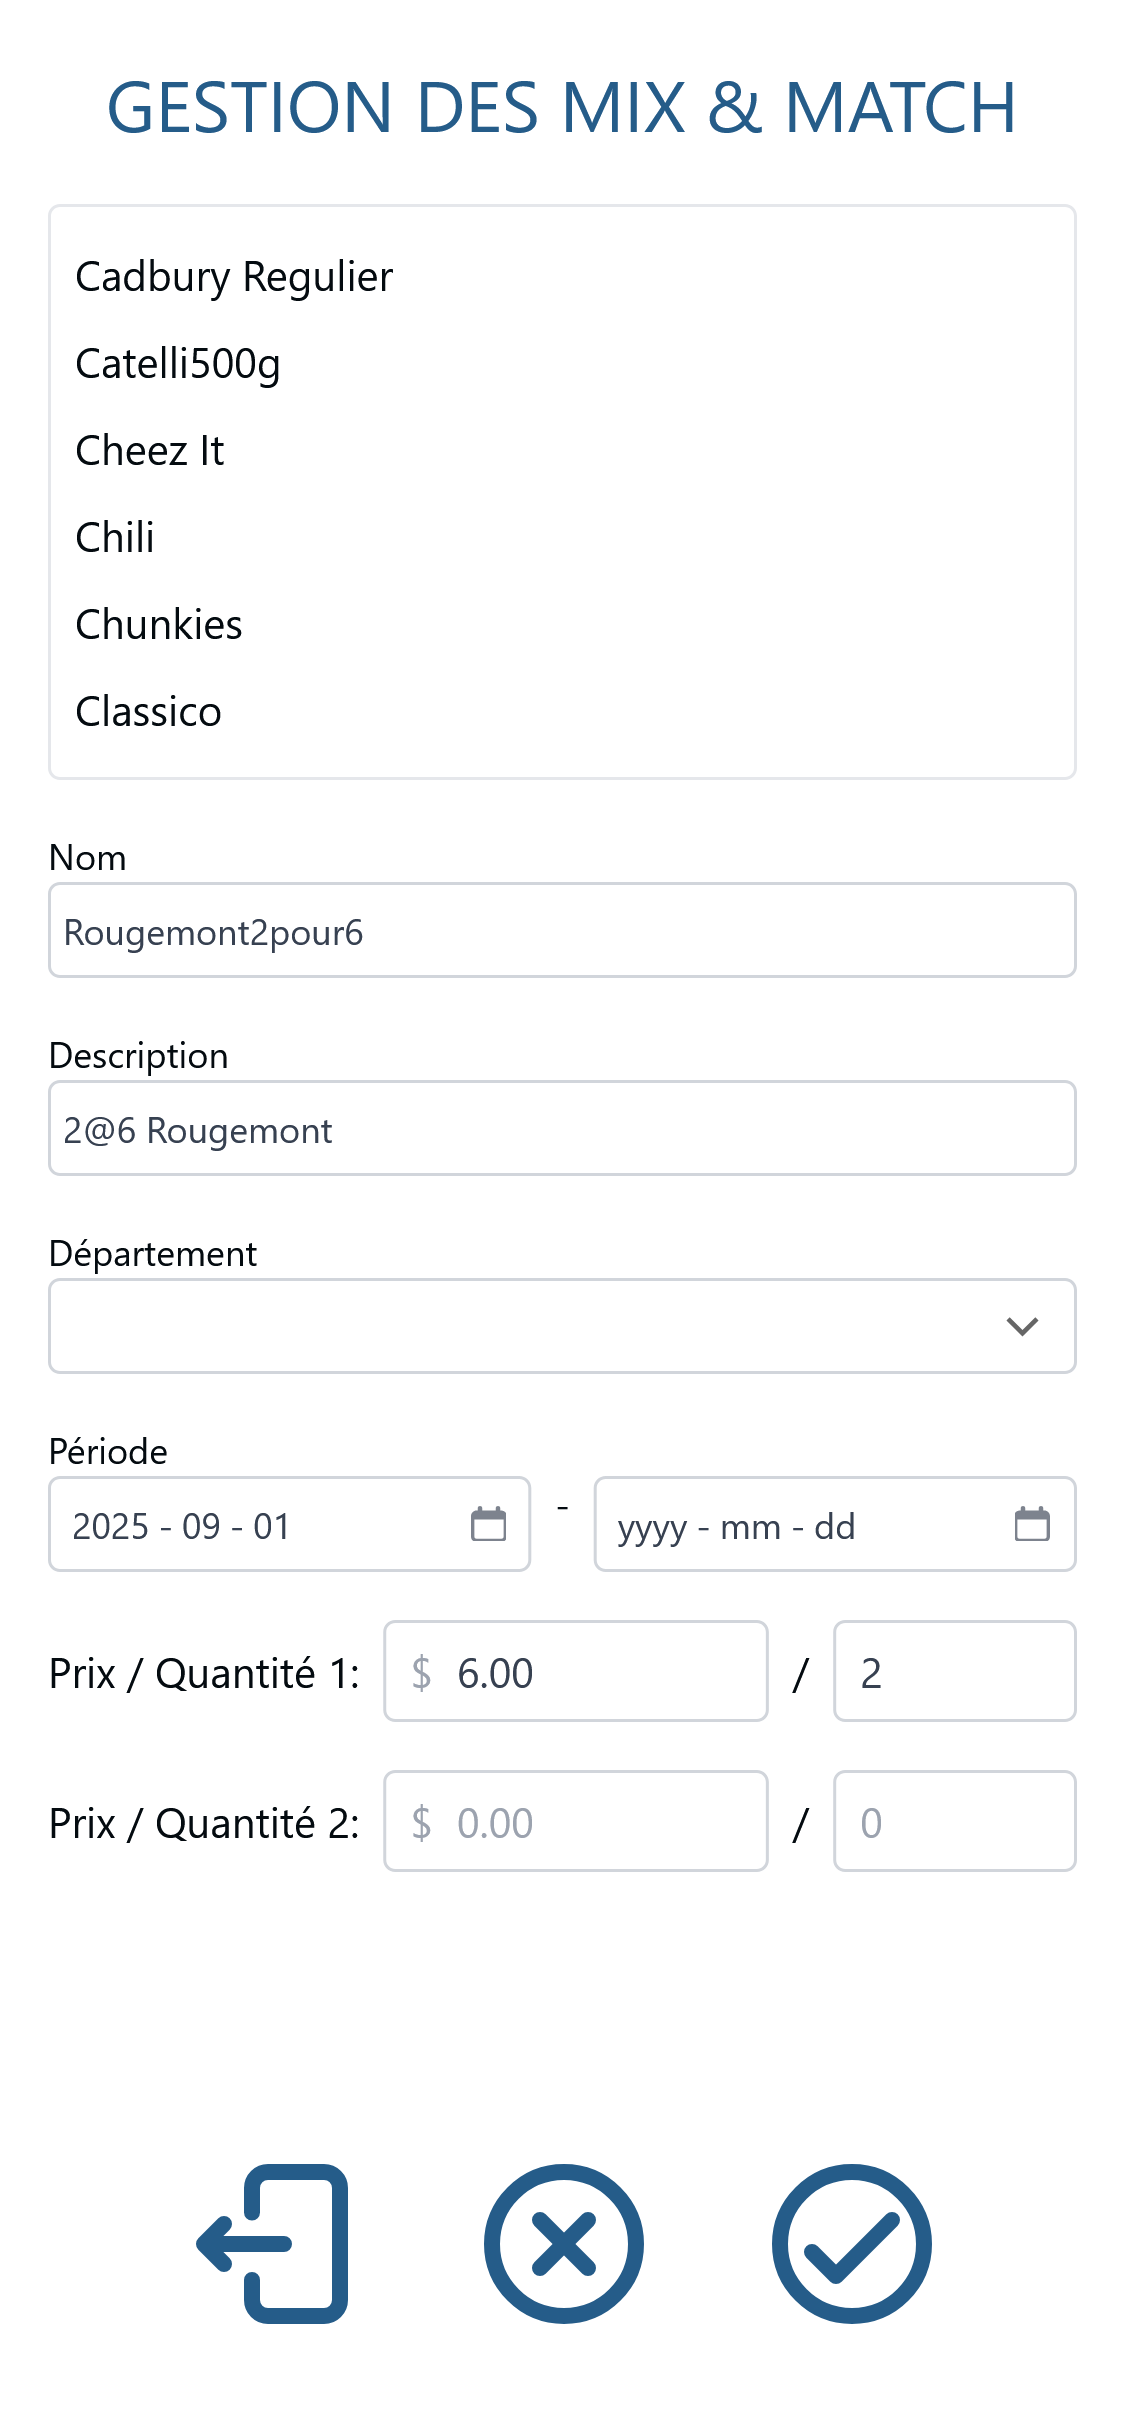The image size is (1125, 2436).
Task: Expand the Département dropdown
Action: pyautogui.click(x=562, y=1326)
